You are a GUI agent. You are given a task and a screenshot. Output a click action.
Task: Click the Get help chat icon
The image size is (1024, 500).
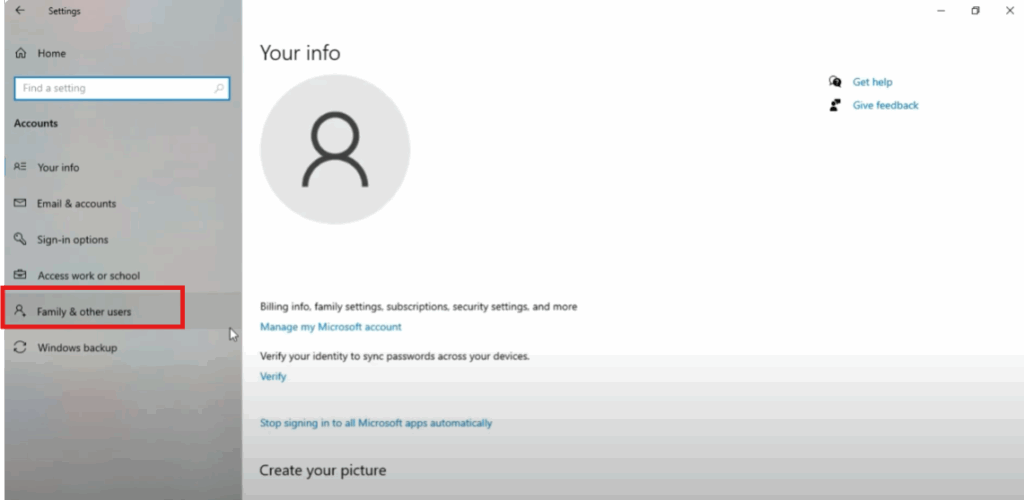pyautogui.click(x=835, y=82)
